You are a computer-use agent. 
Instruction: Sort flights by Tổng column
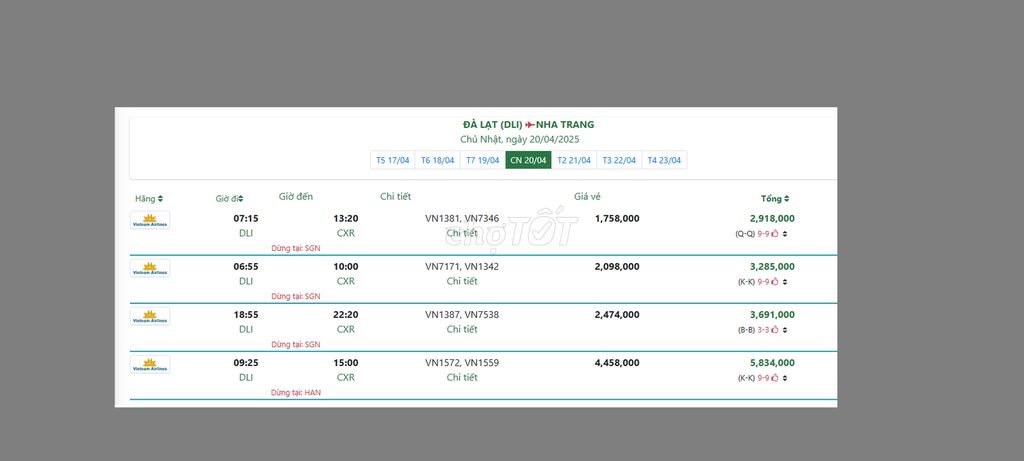point(775,199)
